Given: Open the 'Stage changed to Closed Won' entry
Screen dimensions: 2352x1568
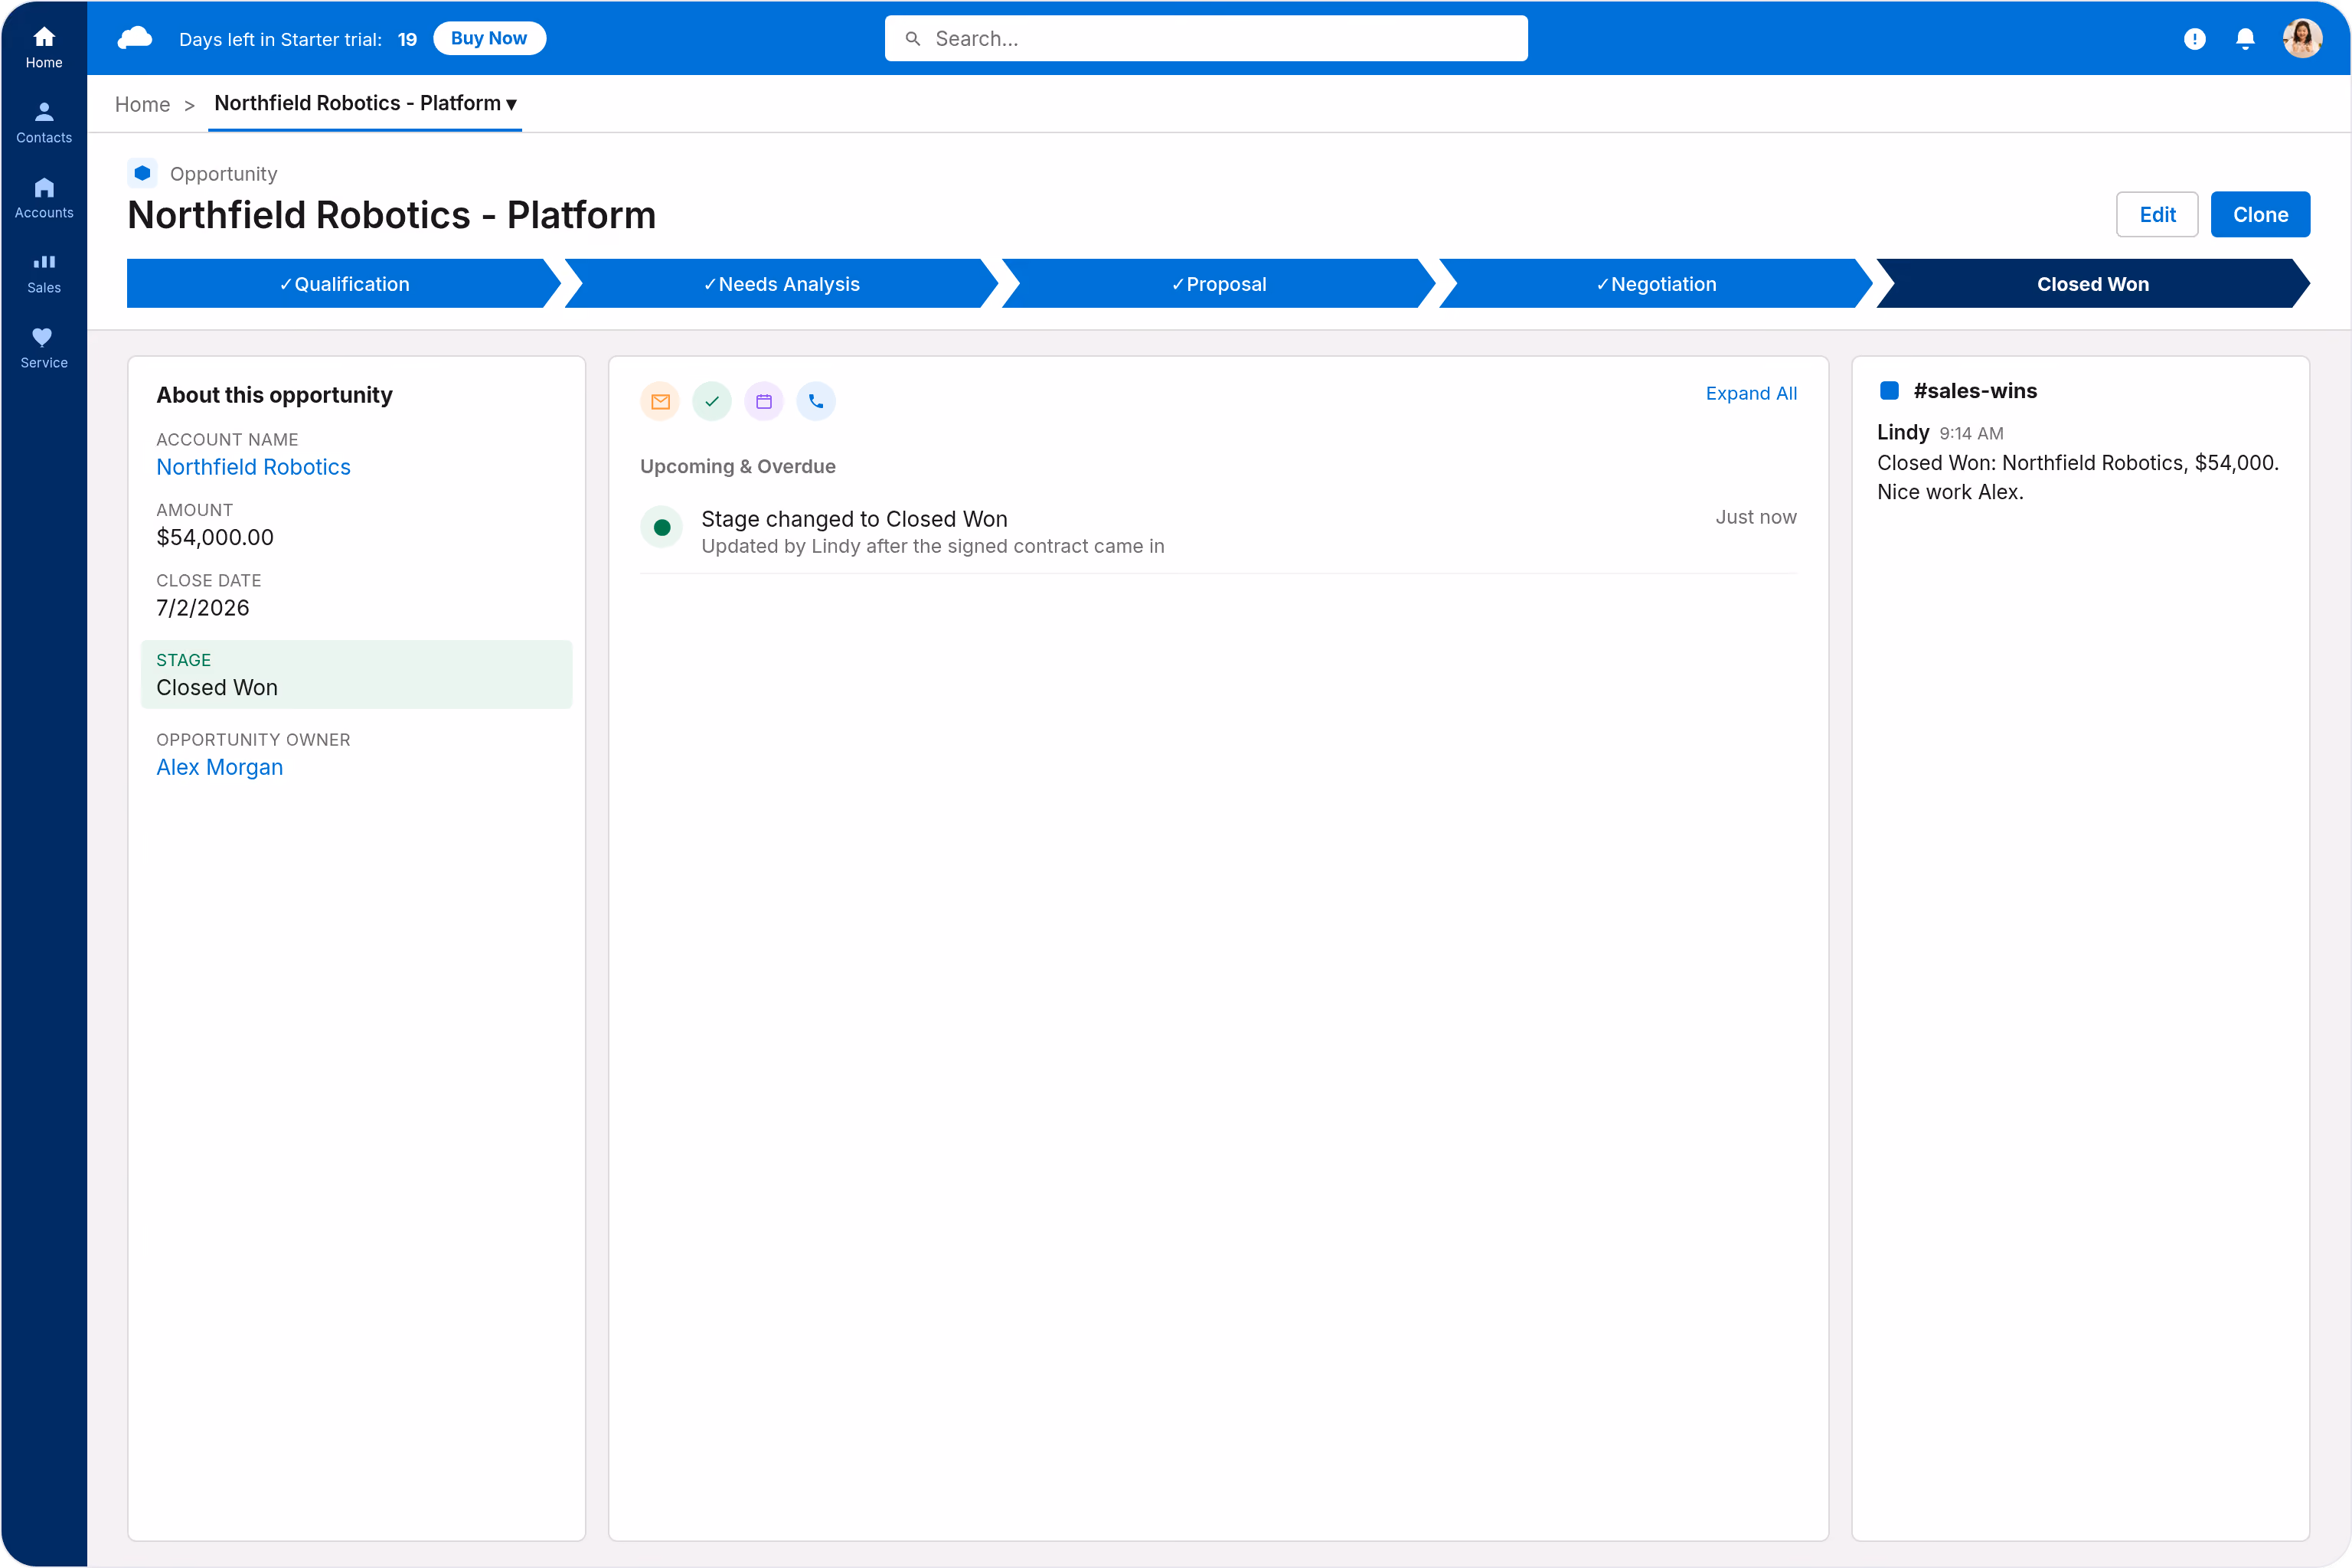Looking at the screenshot, I should coord(854,519).
